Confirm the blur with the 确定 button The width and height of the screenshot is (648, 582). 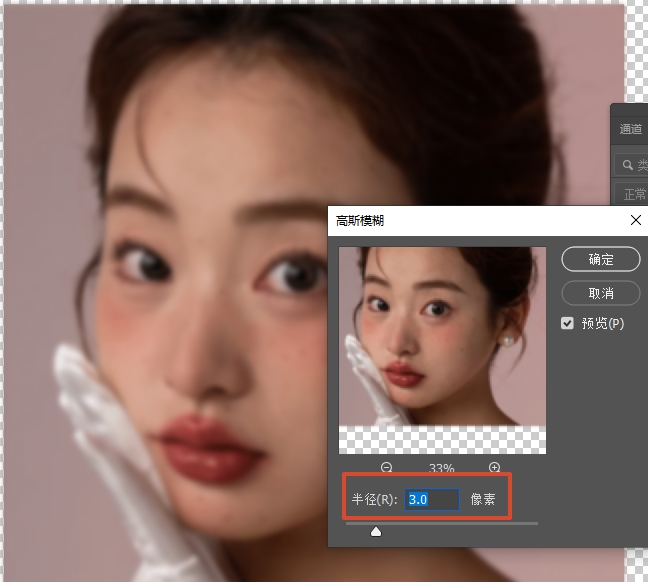(601, 259)
